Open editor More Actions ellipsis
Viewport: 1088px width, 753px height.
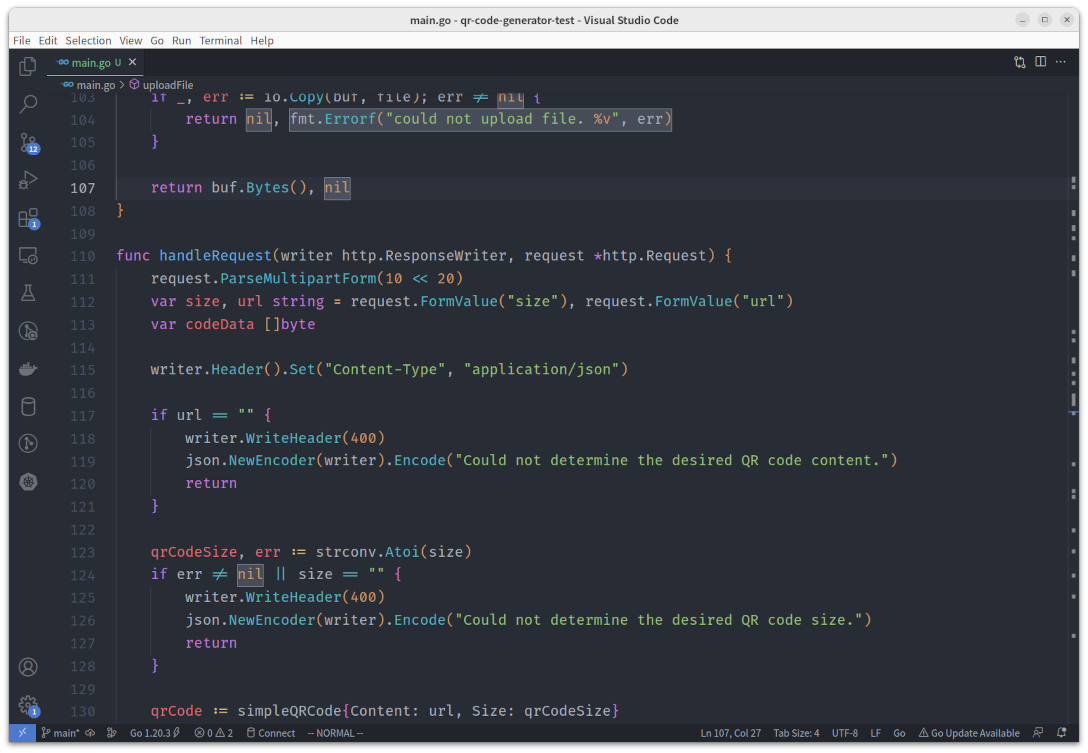[x=1060, y=62]
